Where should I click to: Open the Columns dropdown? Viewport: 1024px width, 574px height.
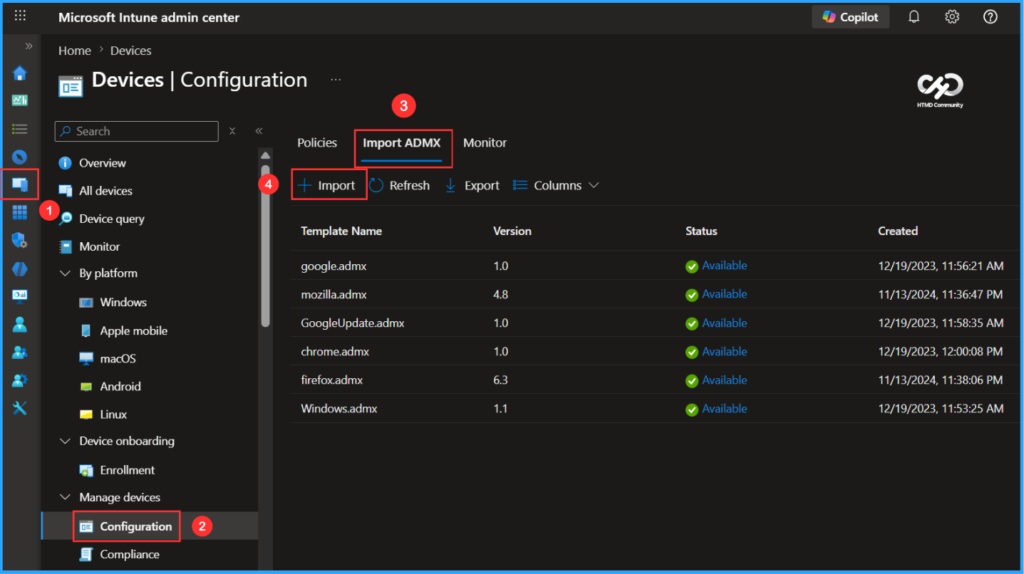tap(556, 185)
